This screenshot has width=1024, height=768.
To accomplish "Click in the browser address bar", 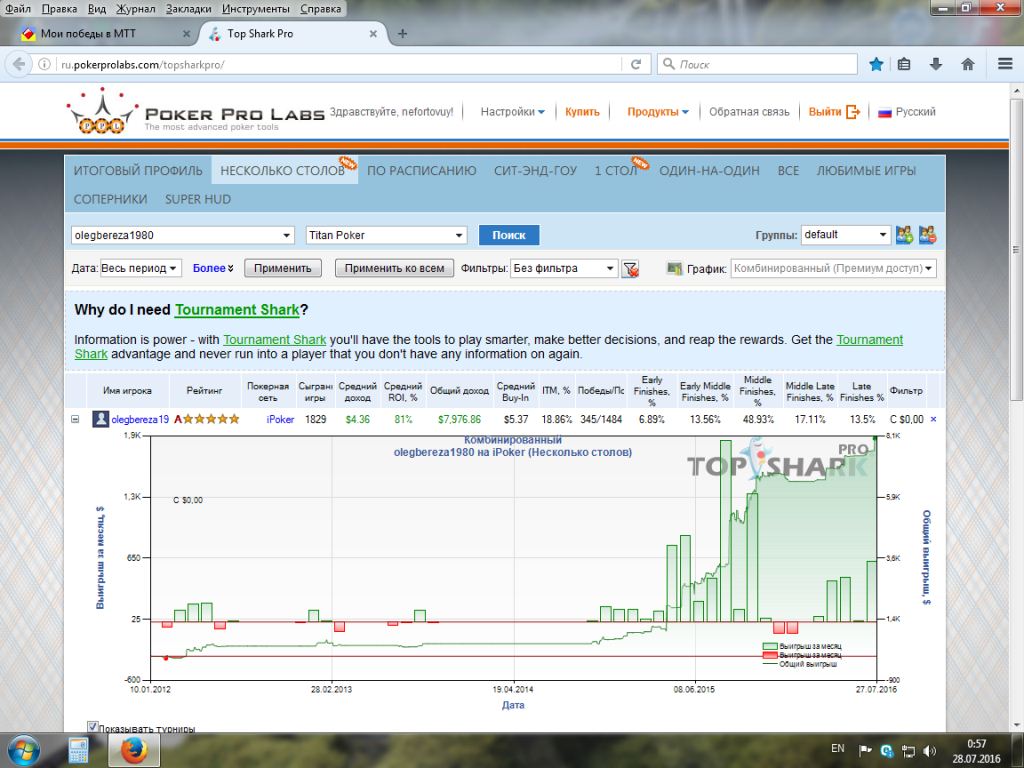I will pyautogui.click(x=340, y=64).
